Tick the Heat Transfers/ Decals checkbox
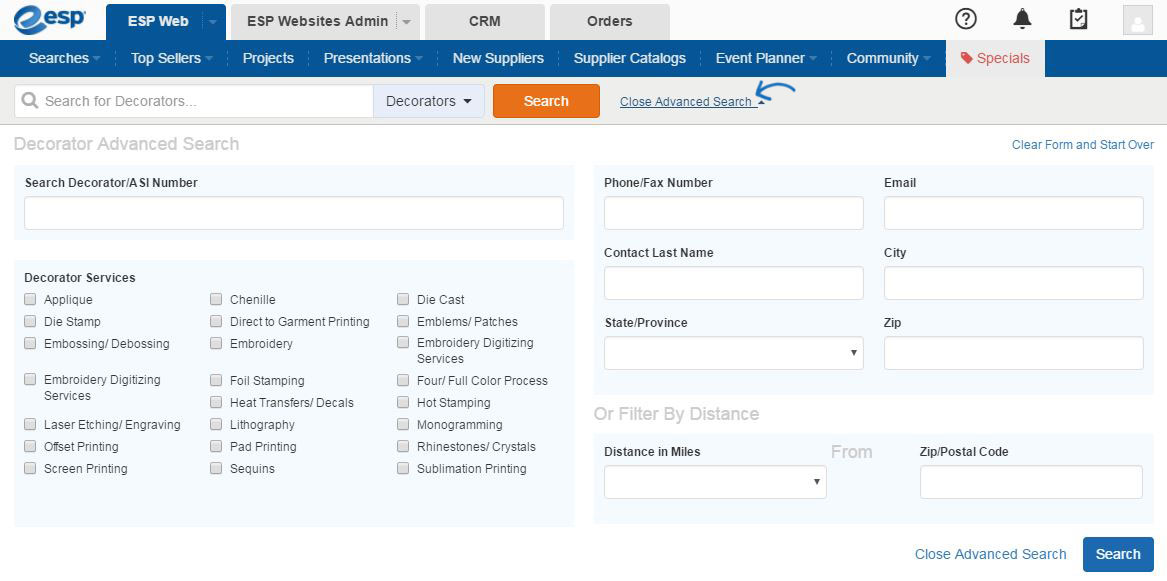This screenshot has width=1167, height=581. pyautogui.click(x=216, y=402)
